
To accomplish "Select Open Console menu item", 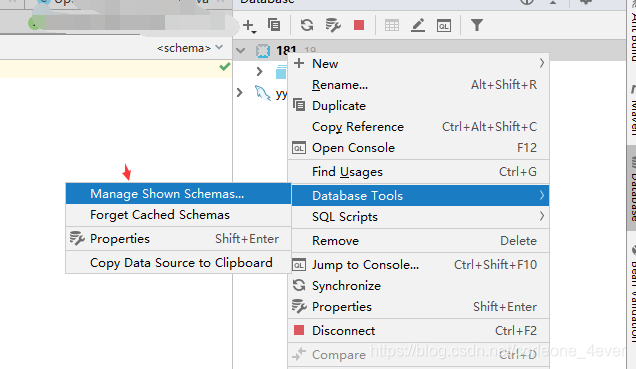I will pyautogui.click(x=418, y=148).
